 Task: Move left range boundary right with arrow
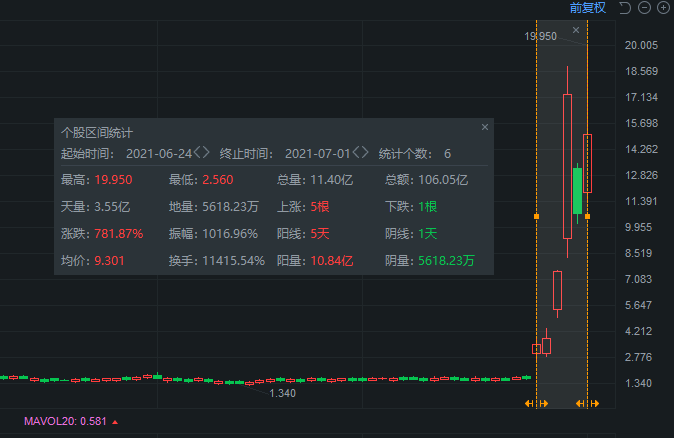pyautogui.click(x=543, y=403)
